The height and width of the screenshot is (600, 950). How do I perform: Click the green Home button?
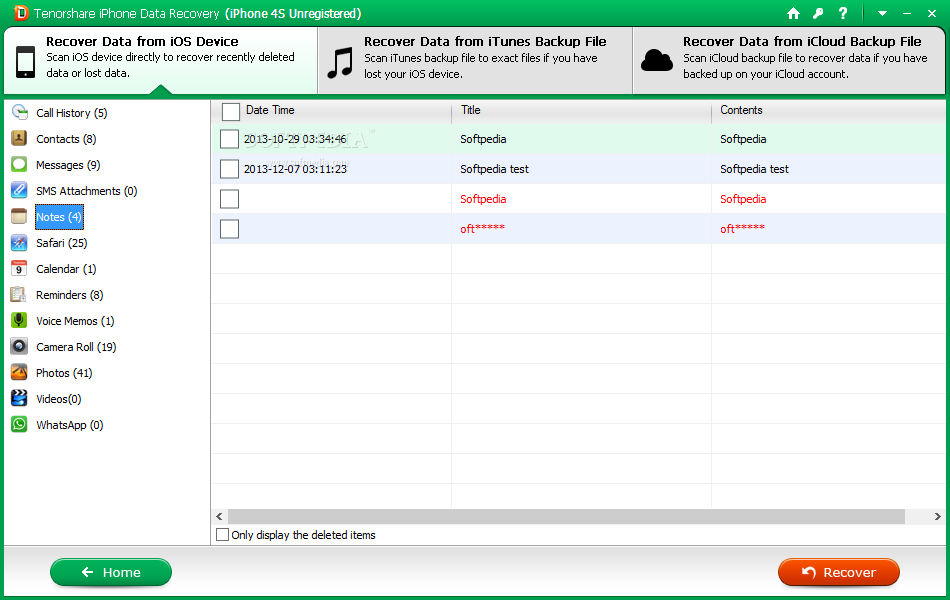pos(111,572)
